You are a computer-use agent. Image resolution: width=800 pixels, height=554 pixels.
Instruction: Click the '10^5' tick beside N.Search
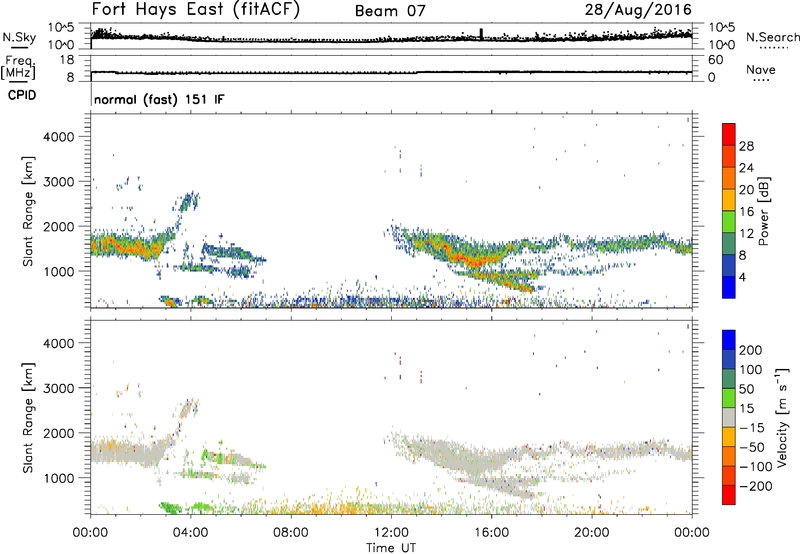(x=722, y=27)
